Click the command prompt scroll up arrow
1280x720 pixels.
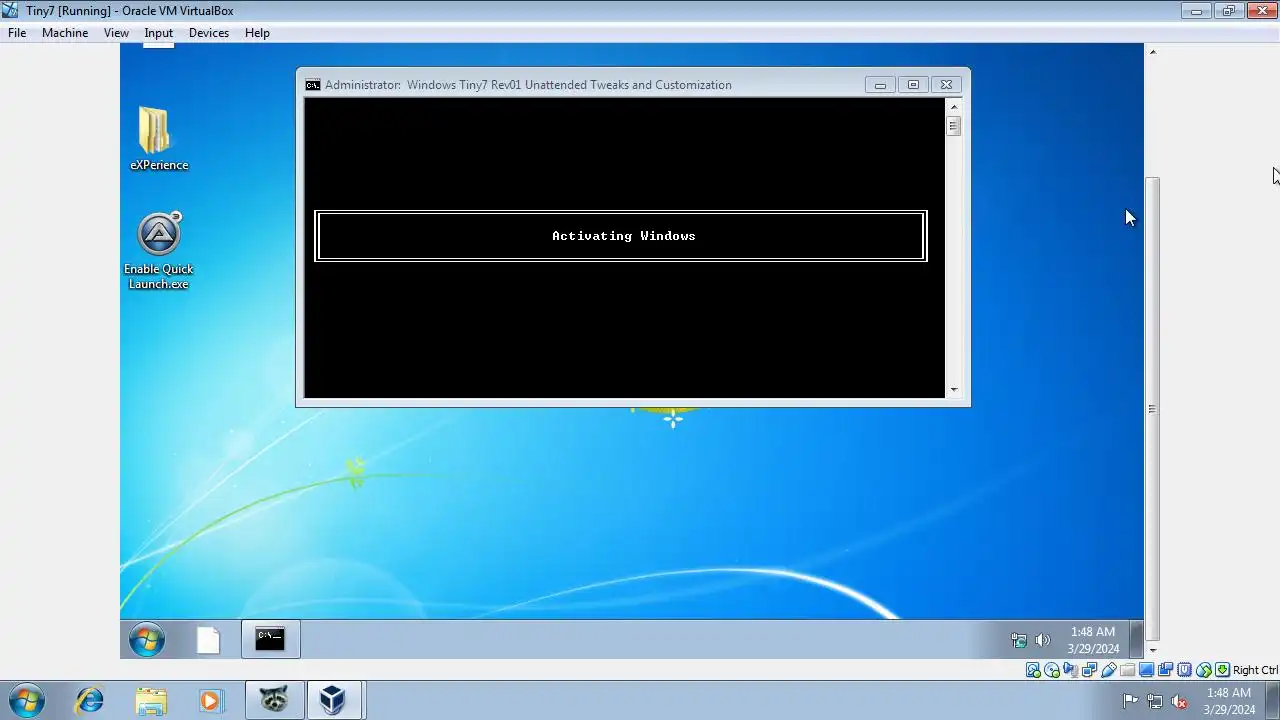954,107
